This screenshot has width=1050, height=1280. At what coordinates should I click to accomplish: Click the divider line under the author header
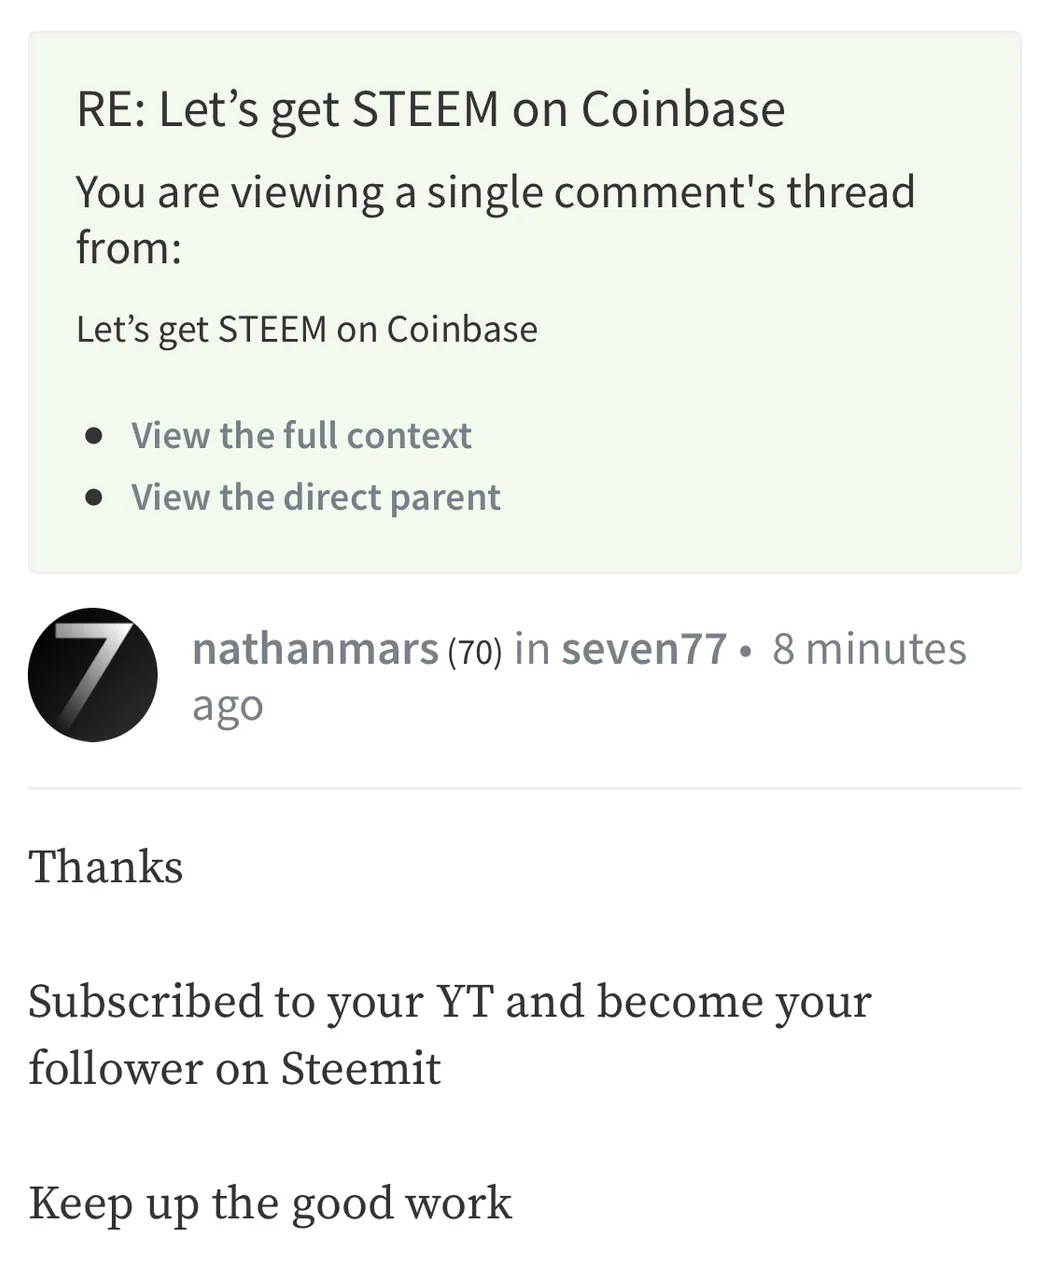coord(525,788)
